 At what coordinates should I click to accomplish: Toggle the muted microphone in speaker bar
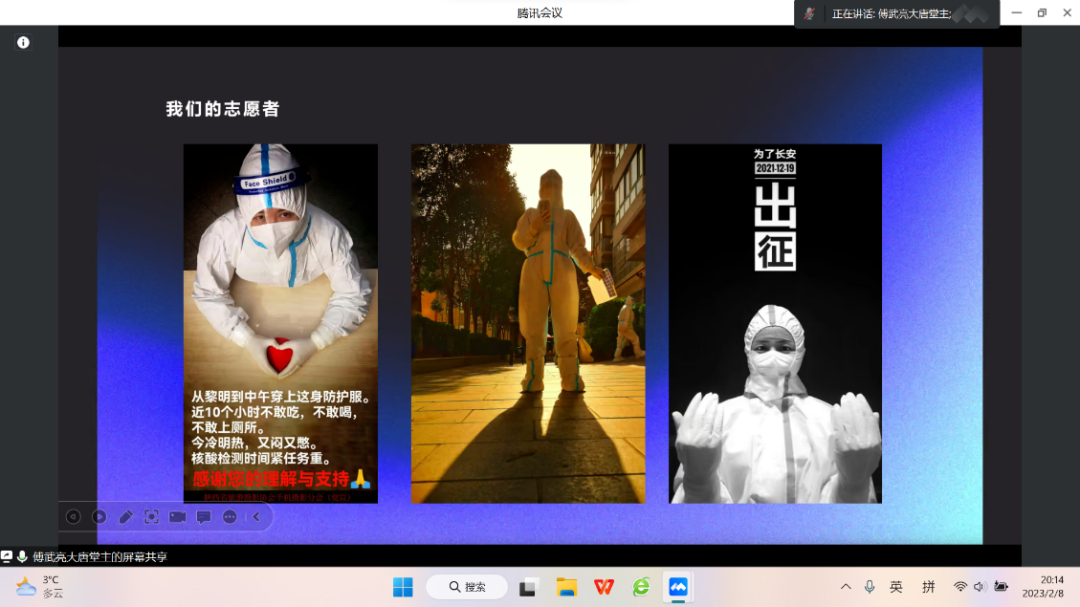pos(809,14)
